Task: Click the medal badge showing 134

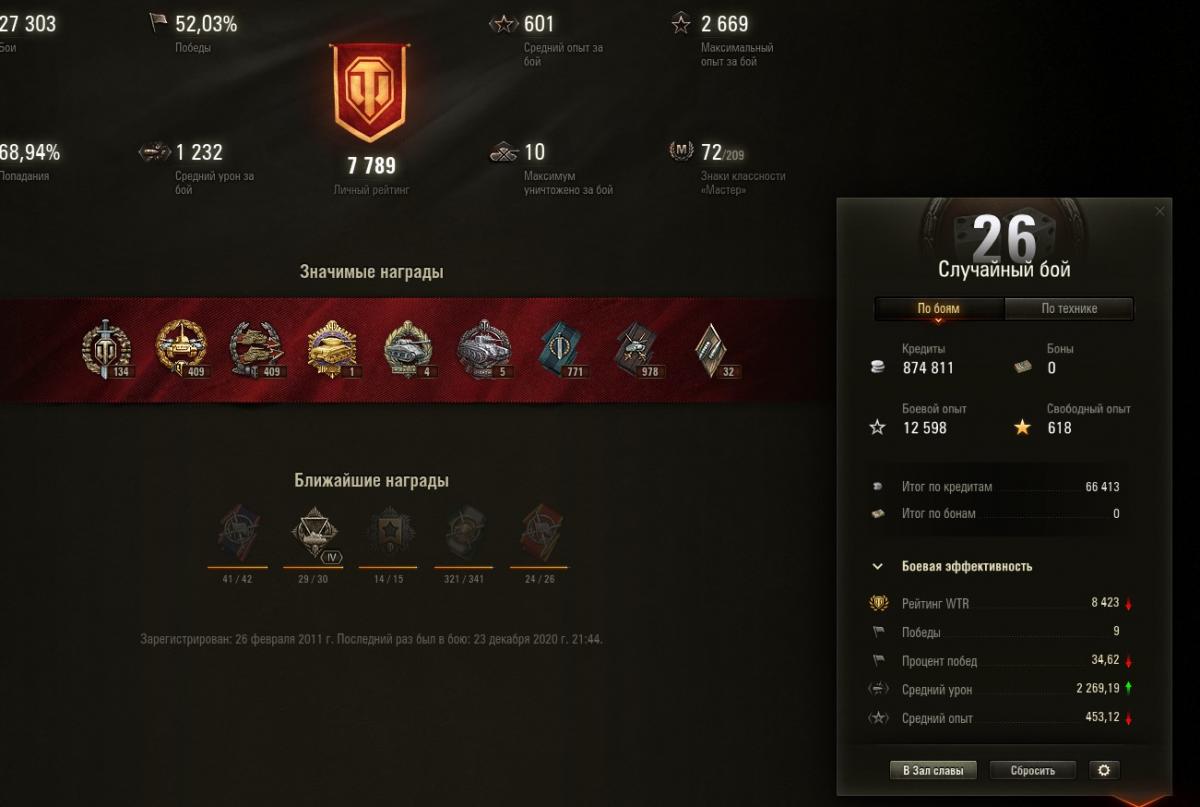Action: point(105,349)
